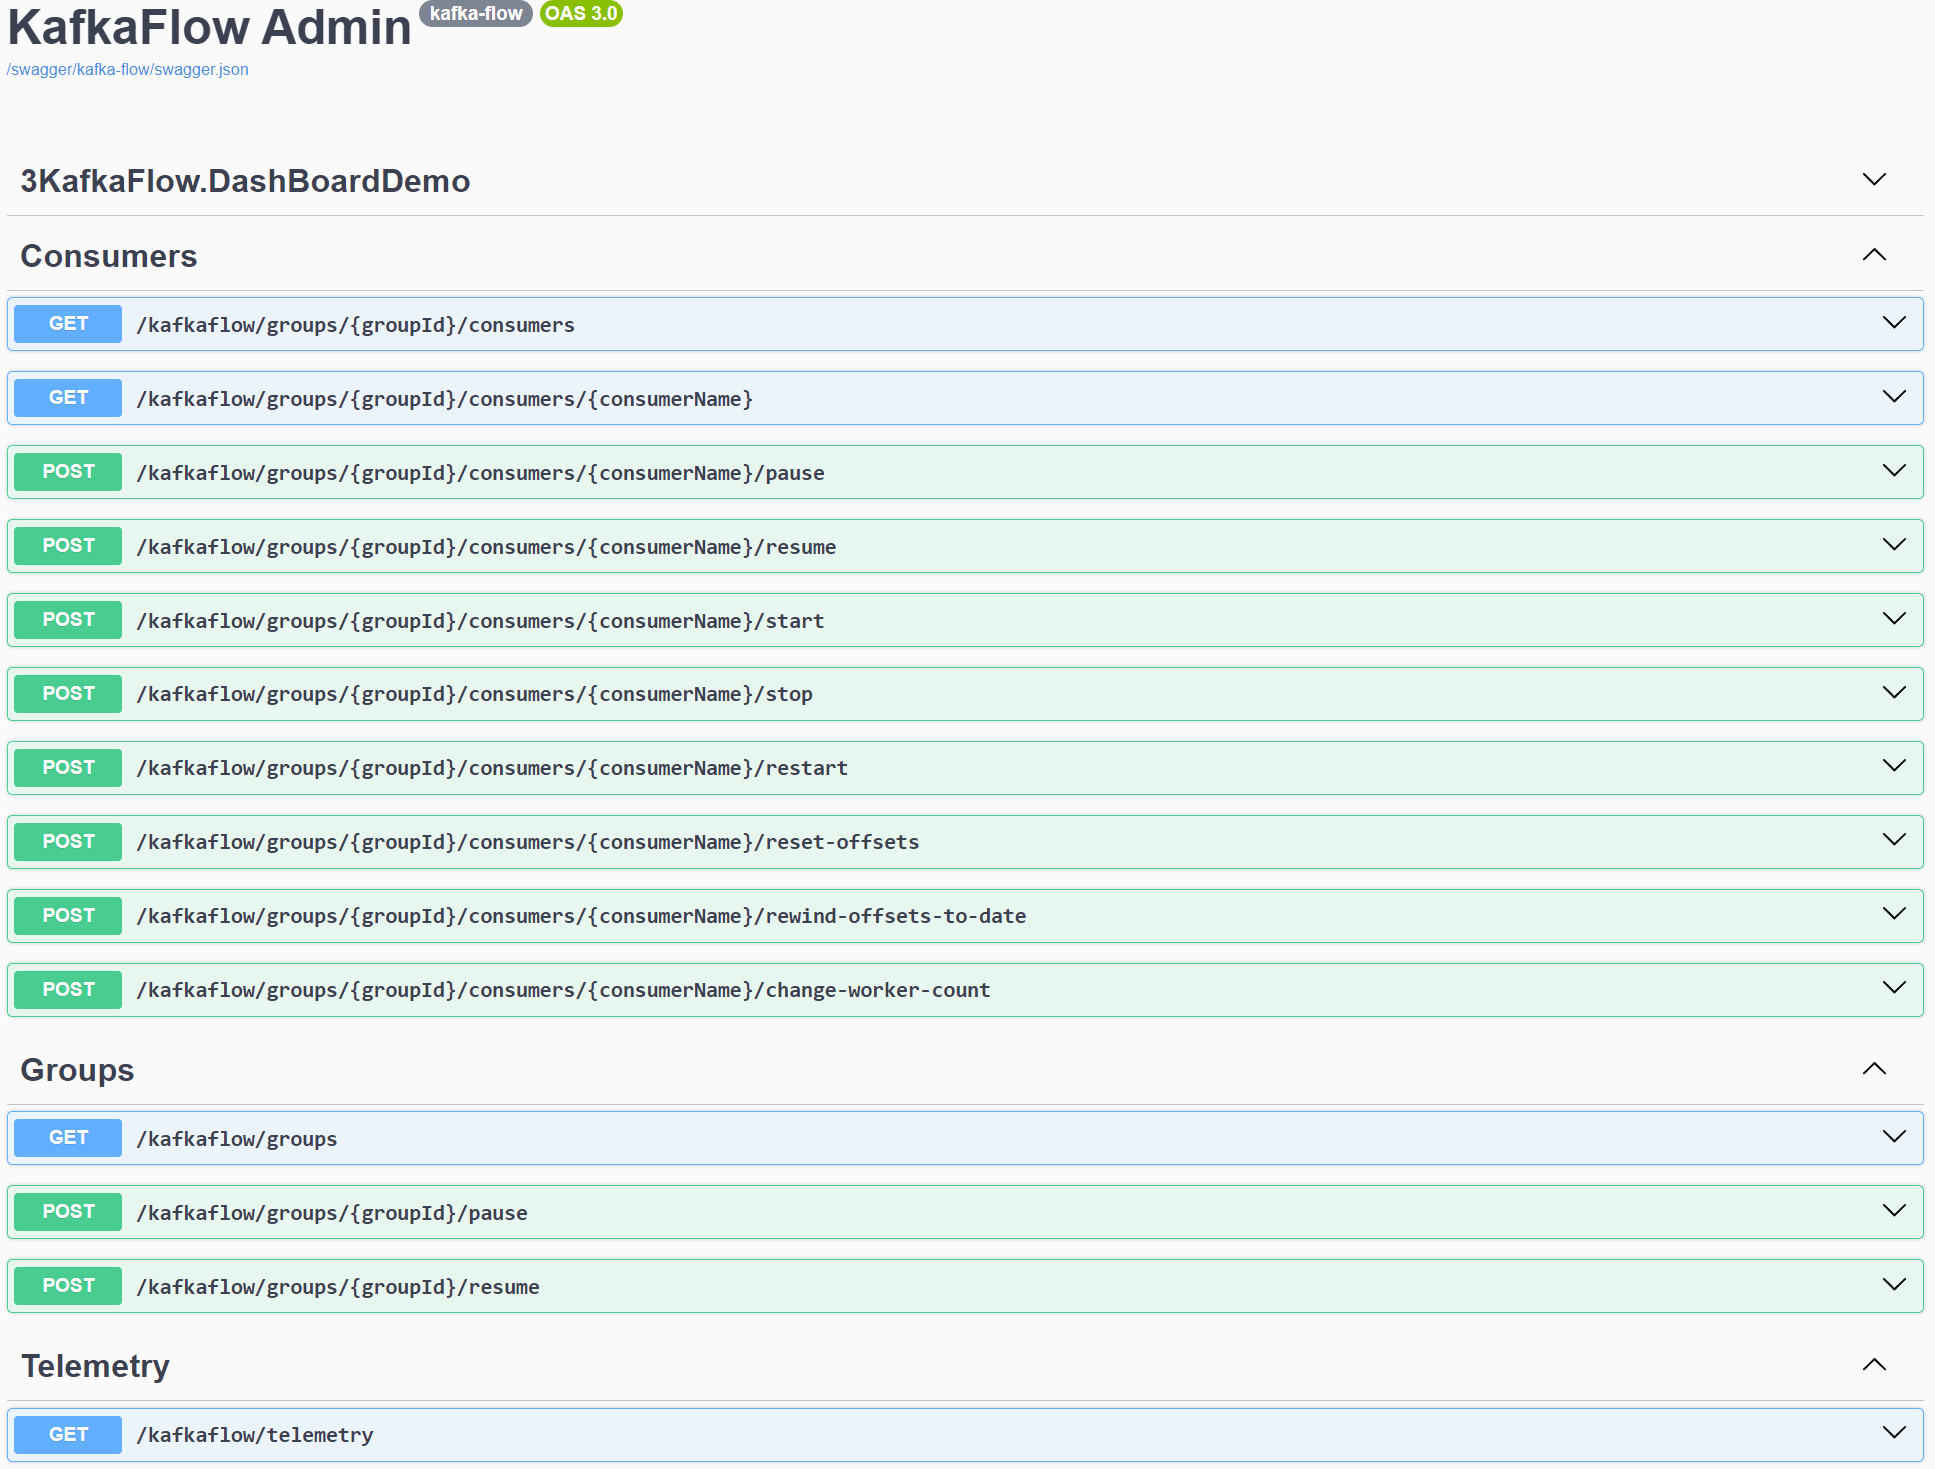Open the swagger.json link
Screen dimensions: 1935x1469
(x=127, y=70)
